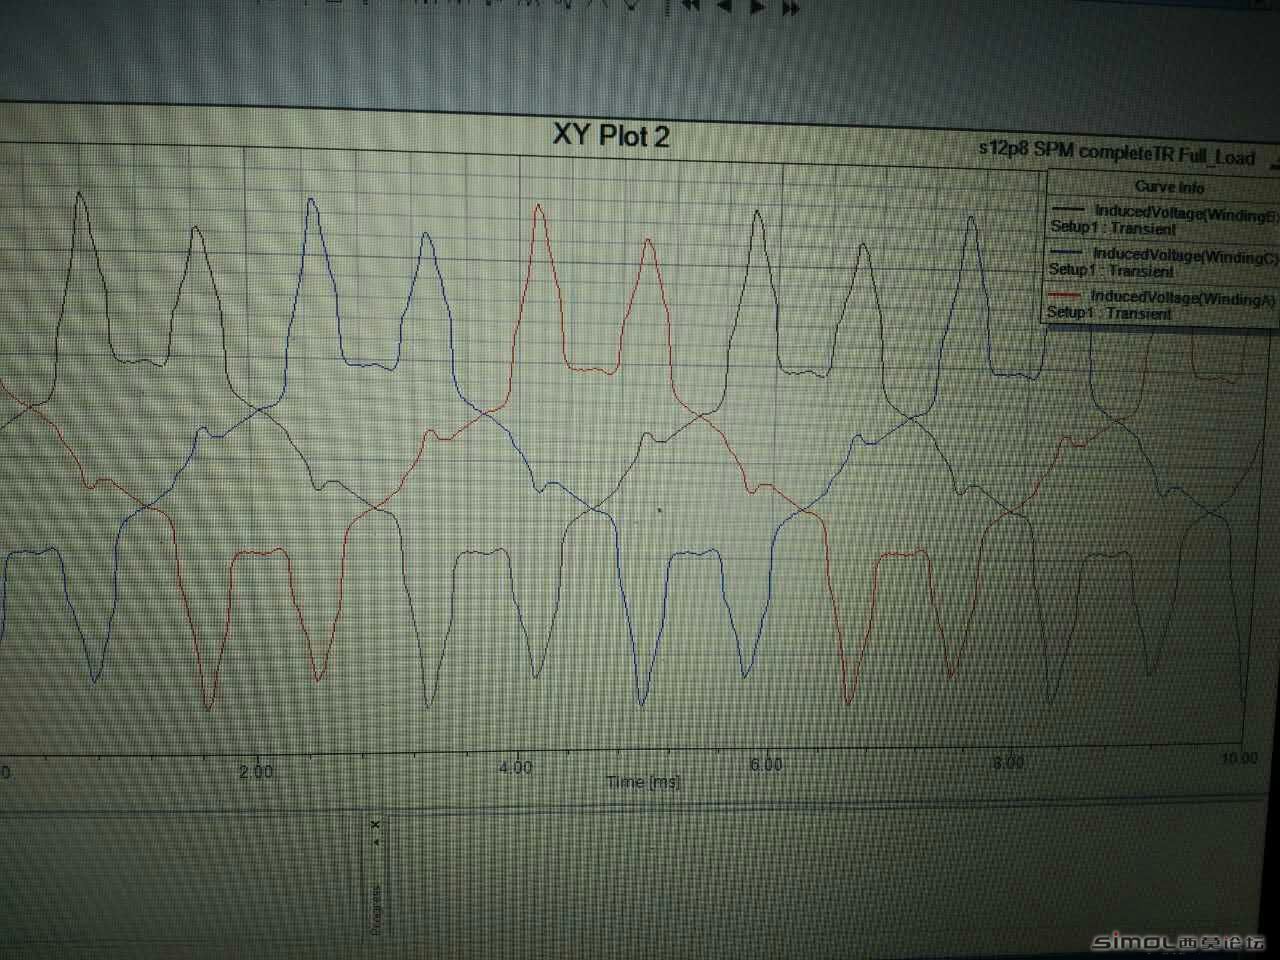Click the black WindingB legend line sample
This screenshot has width=1280, height=960.
tap(1067, 209)
